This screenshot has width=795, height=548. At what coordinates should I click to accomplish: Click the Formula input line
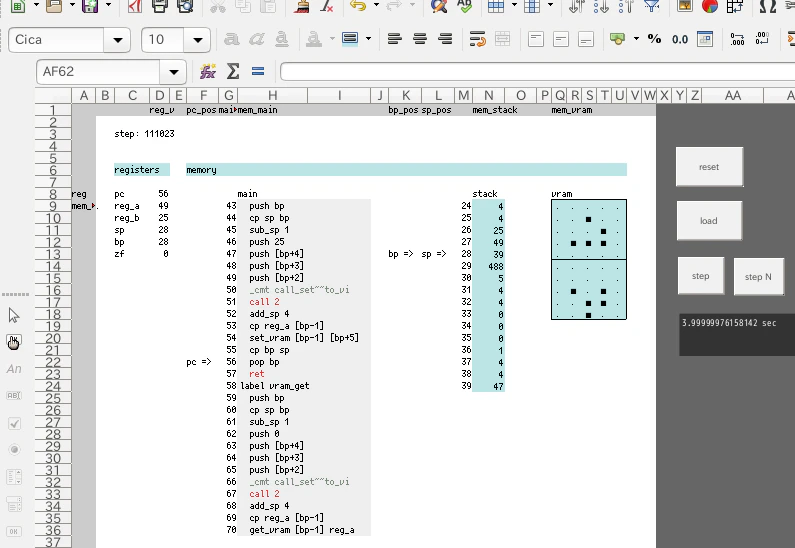pos(537,71)
